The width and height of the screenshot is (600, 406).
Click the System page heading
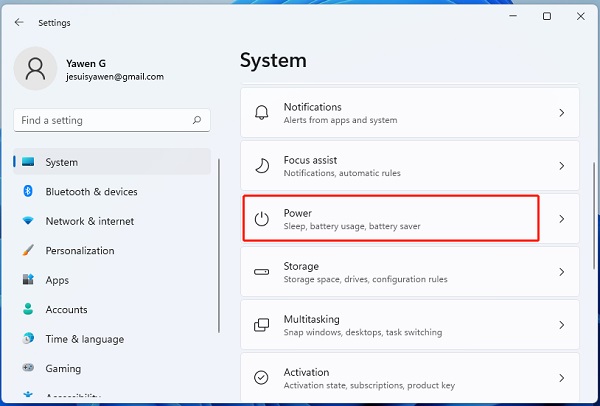273,60
